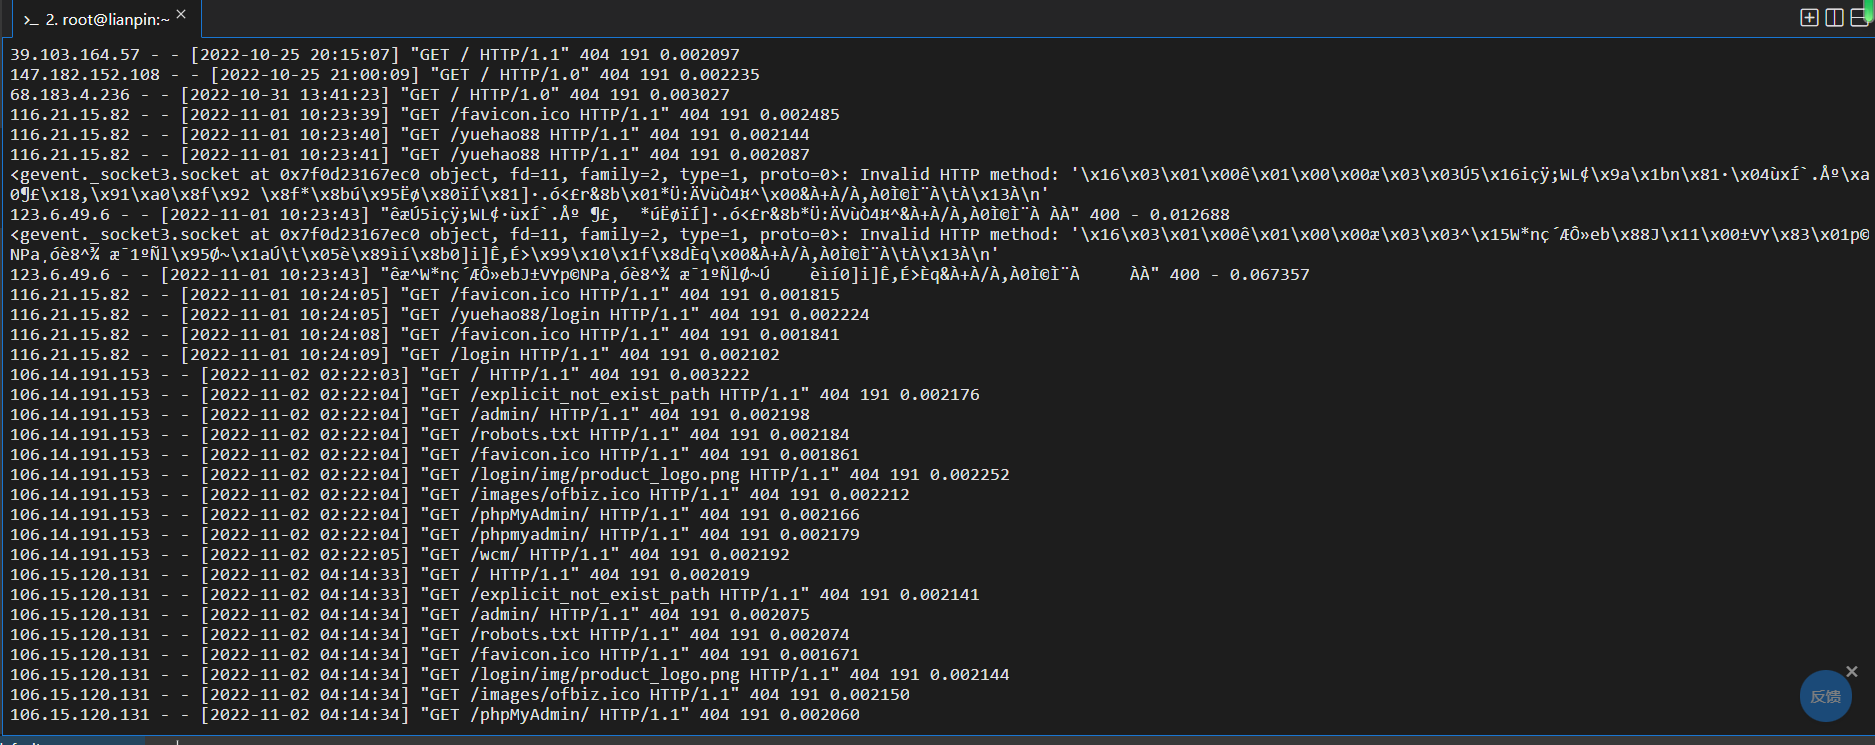Click the /explicit_not_exist_path entry from 106.14.191.153

(495, 395)
